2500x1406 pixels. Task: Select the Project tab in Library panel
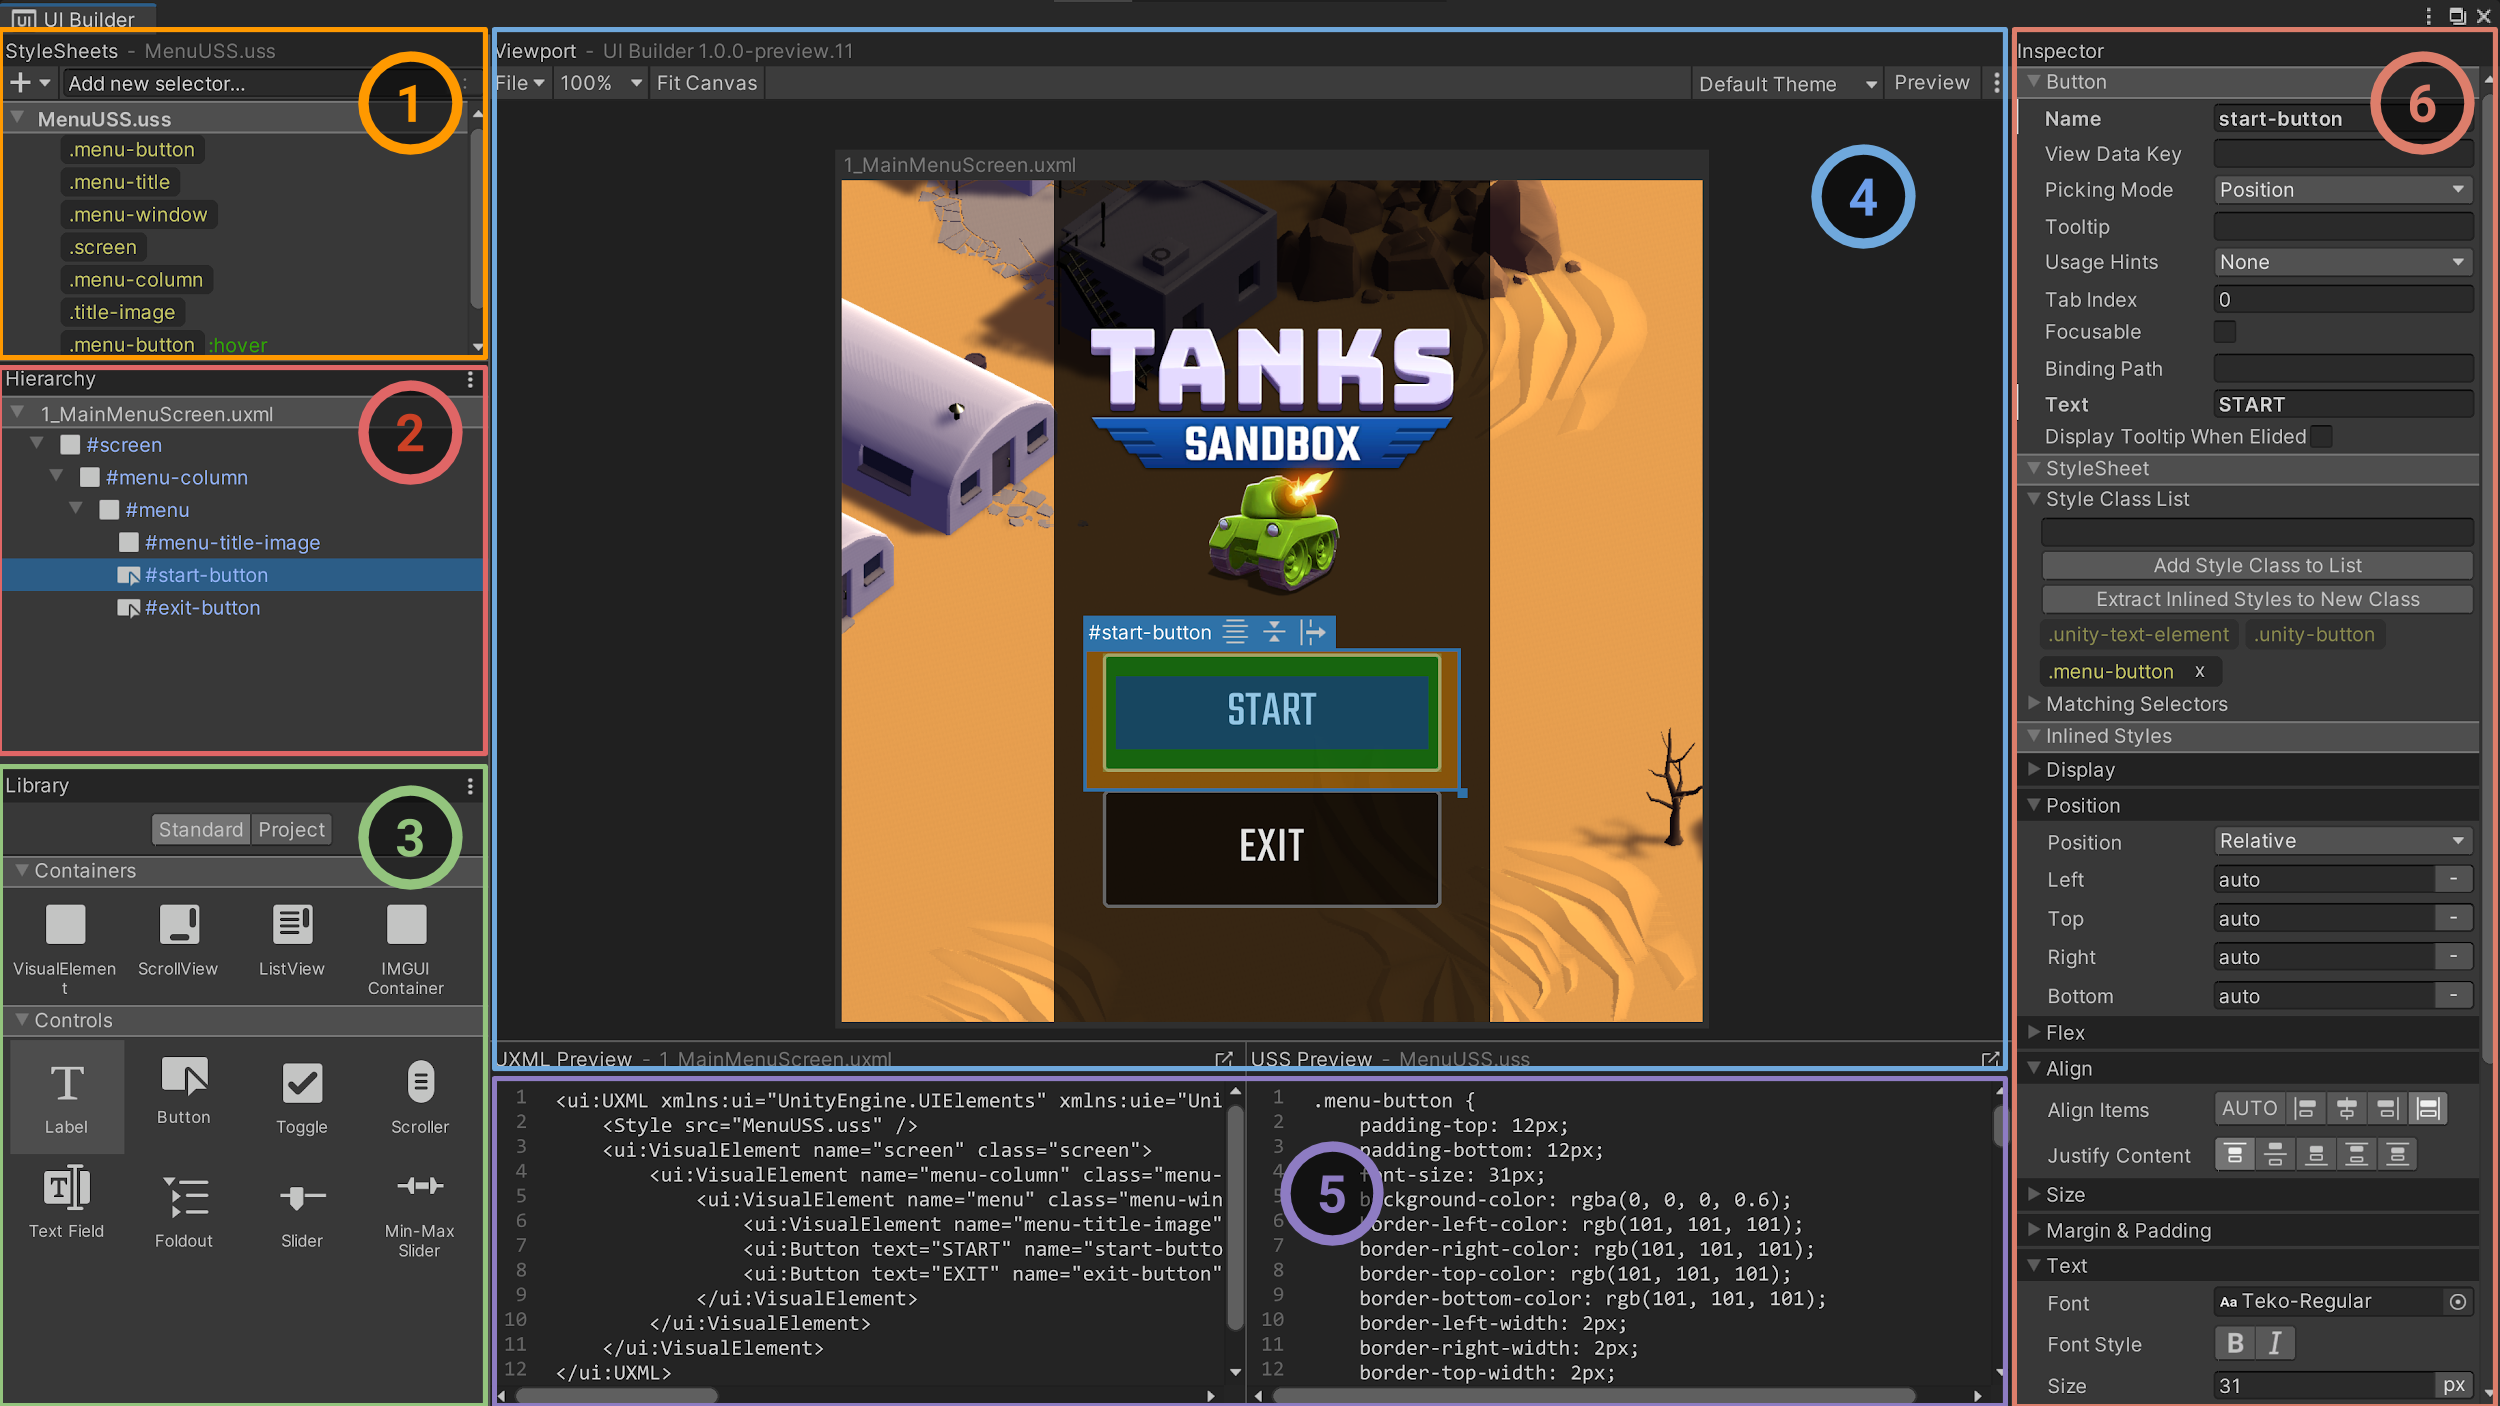click(x=290, y=829)
